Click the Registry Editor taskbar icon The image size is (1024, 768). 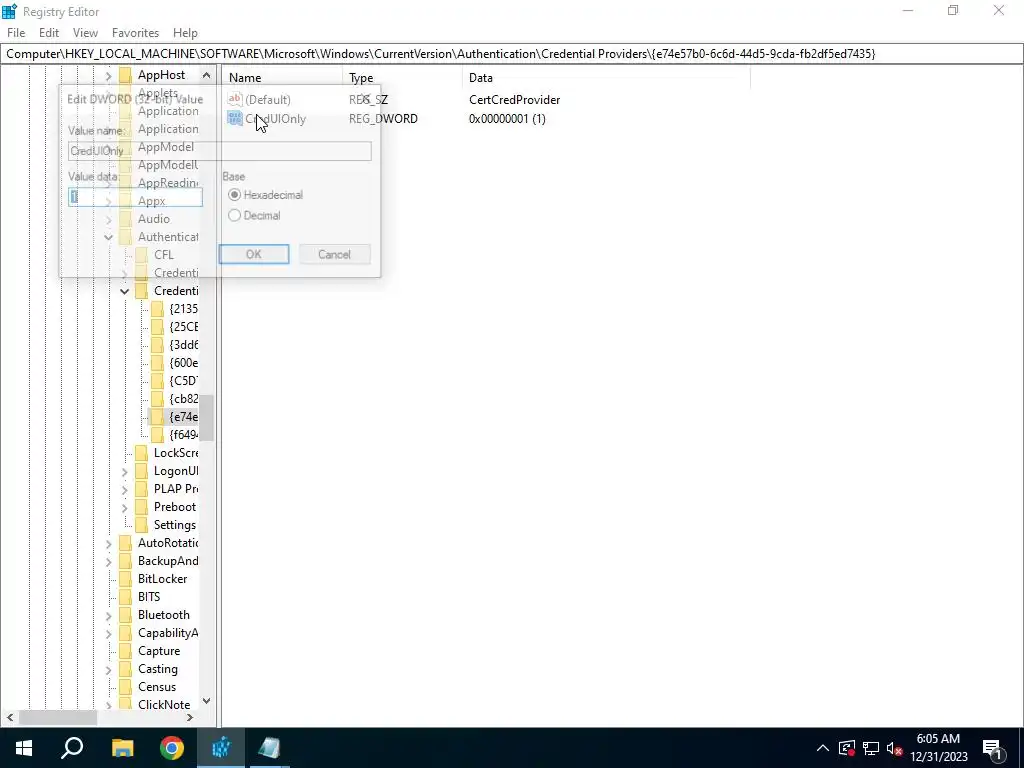click(221, 748)
